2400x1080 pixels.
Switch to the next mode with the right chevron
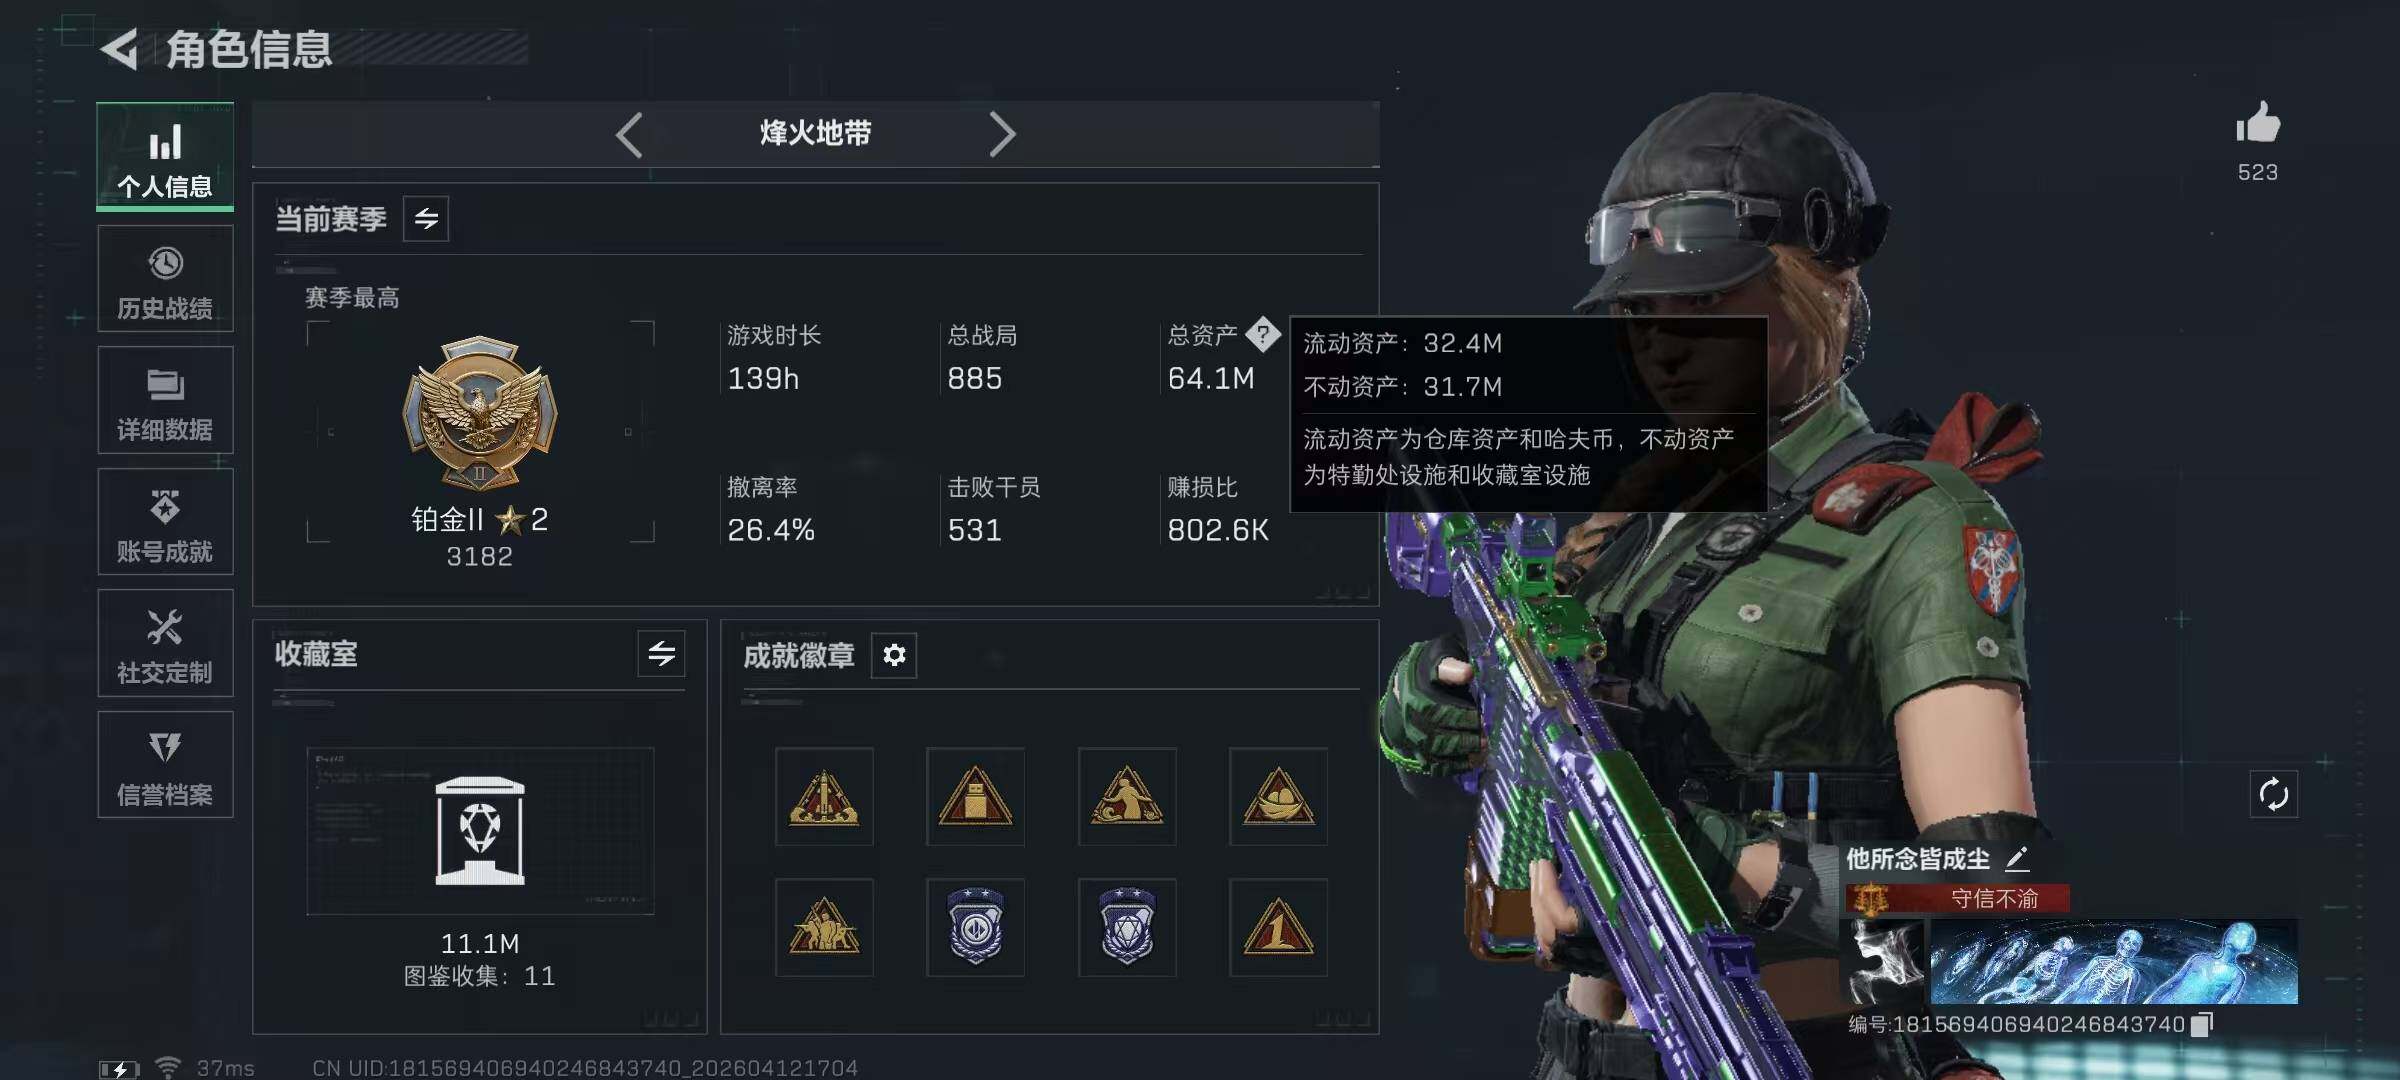click(1002, 134)
